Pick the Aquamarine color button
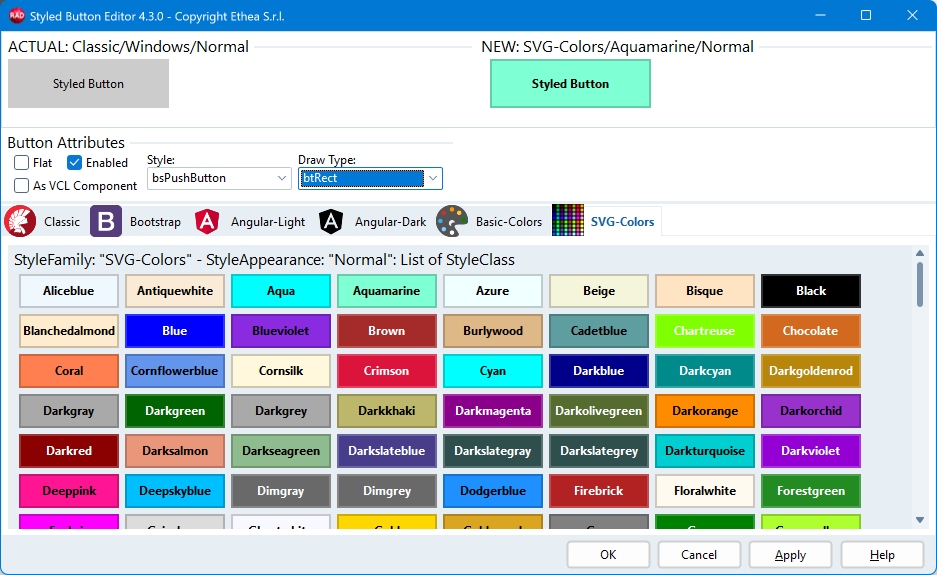Viewport: 937px width, 575px height. [387, 291]
